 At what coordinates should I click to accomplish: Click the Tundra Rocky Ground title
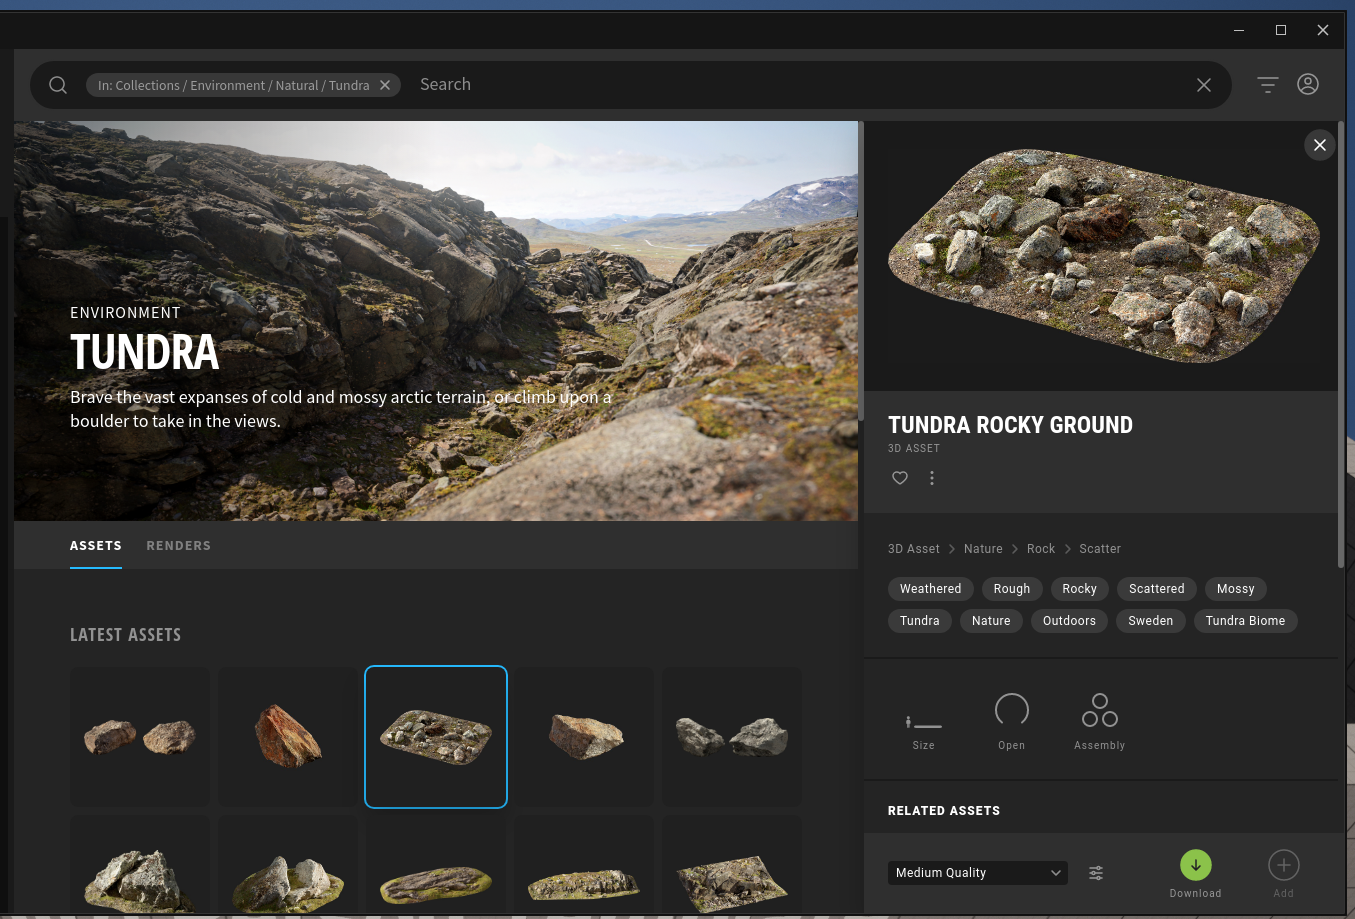coord(1010,425)
